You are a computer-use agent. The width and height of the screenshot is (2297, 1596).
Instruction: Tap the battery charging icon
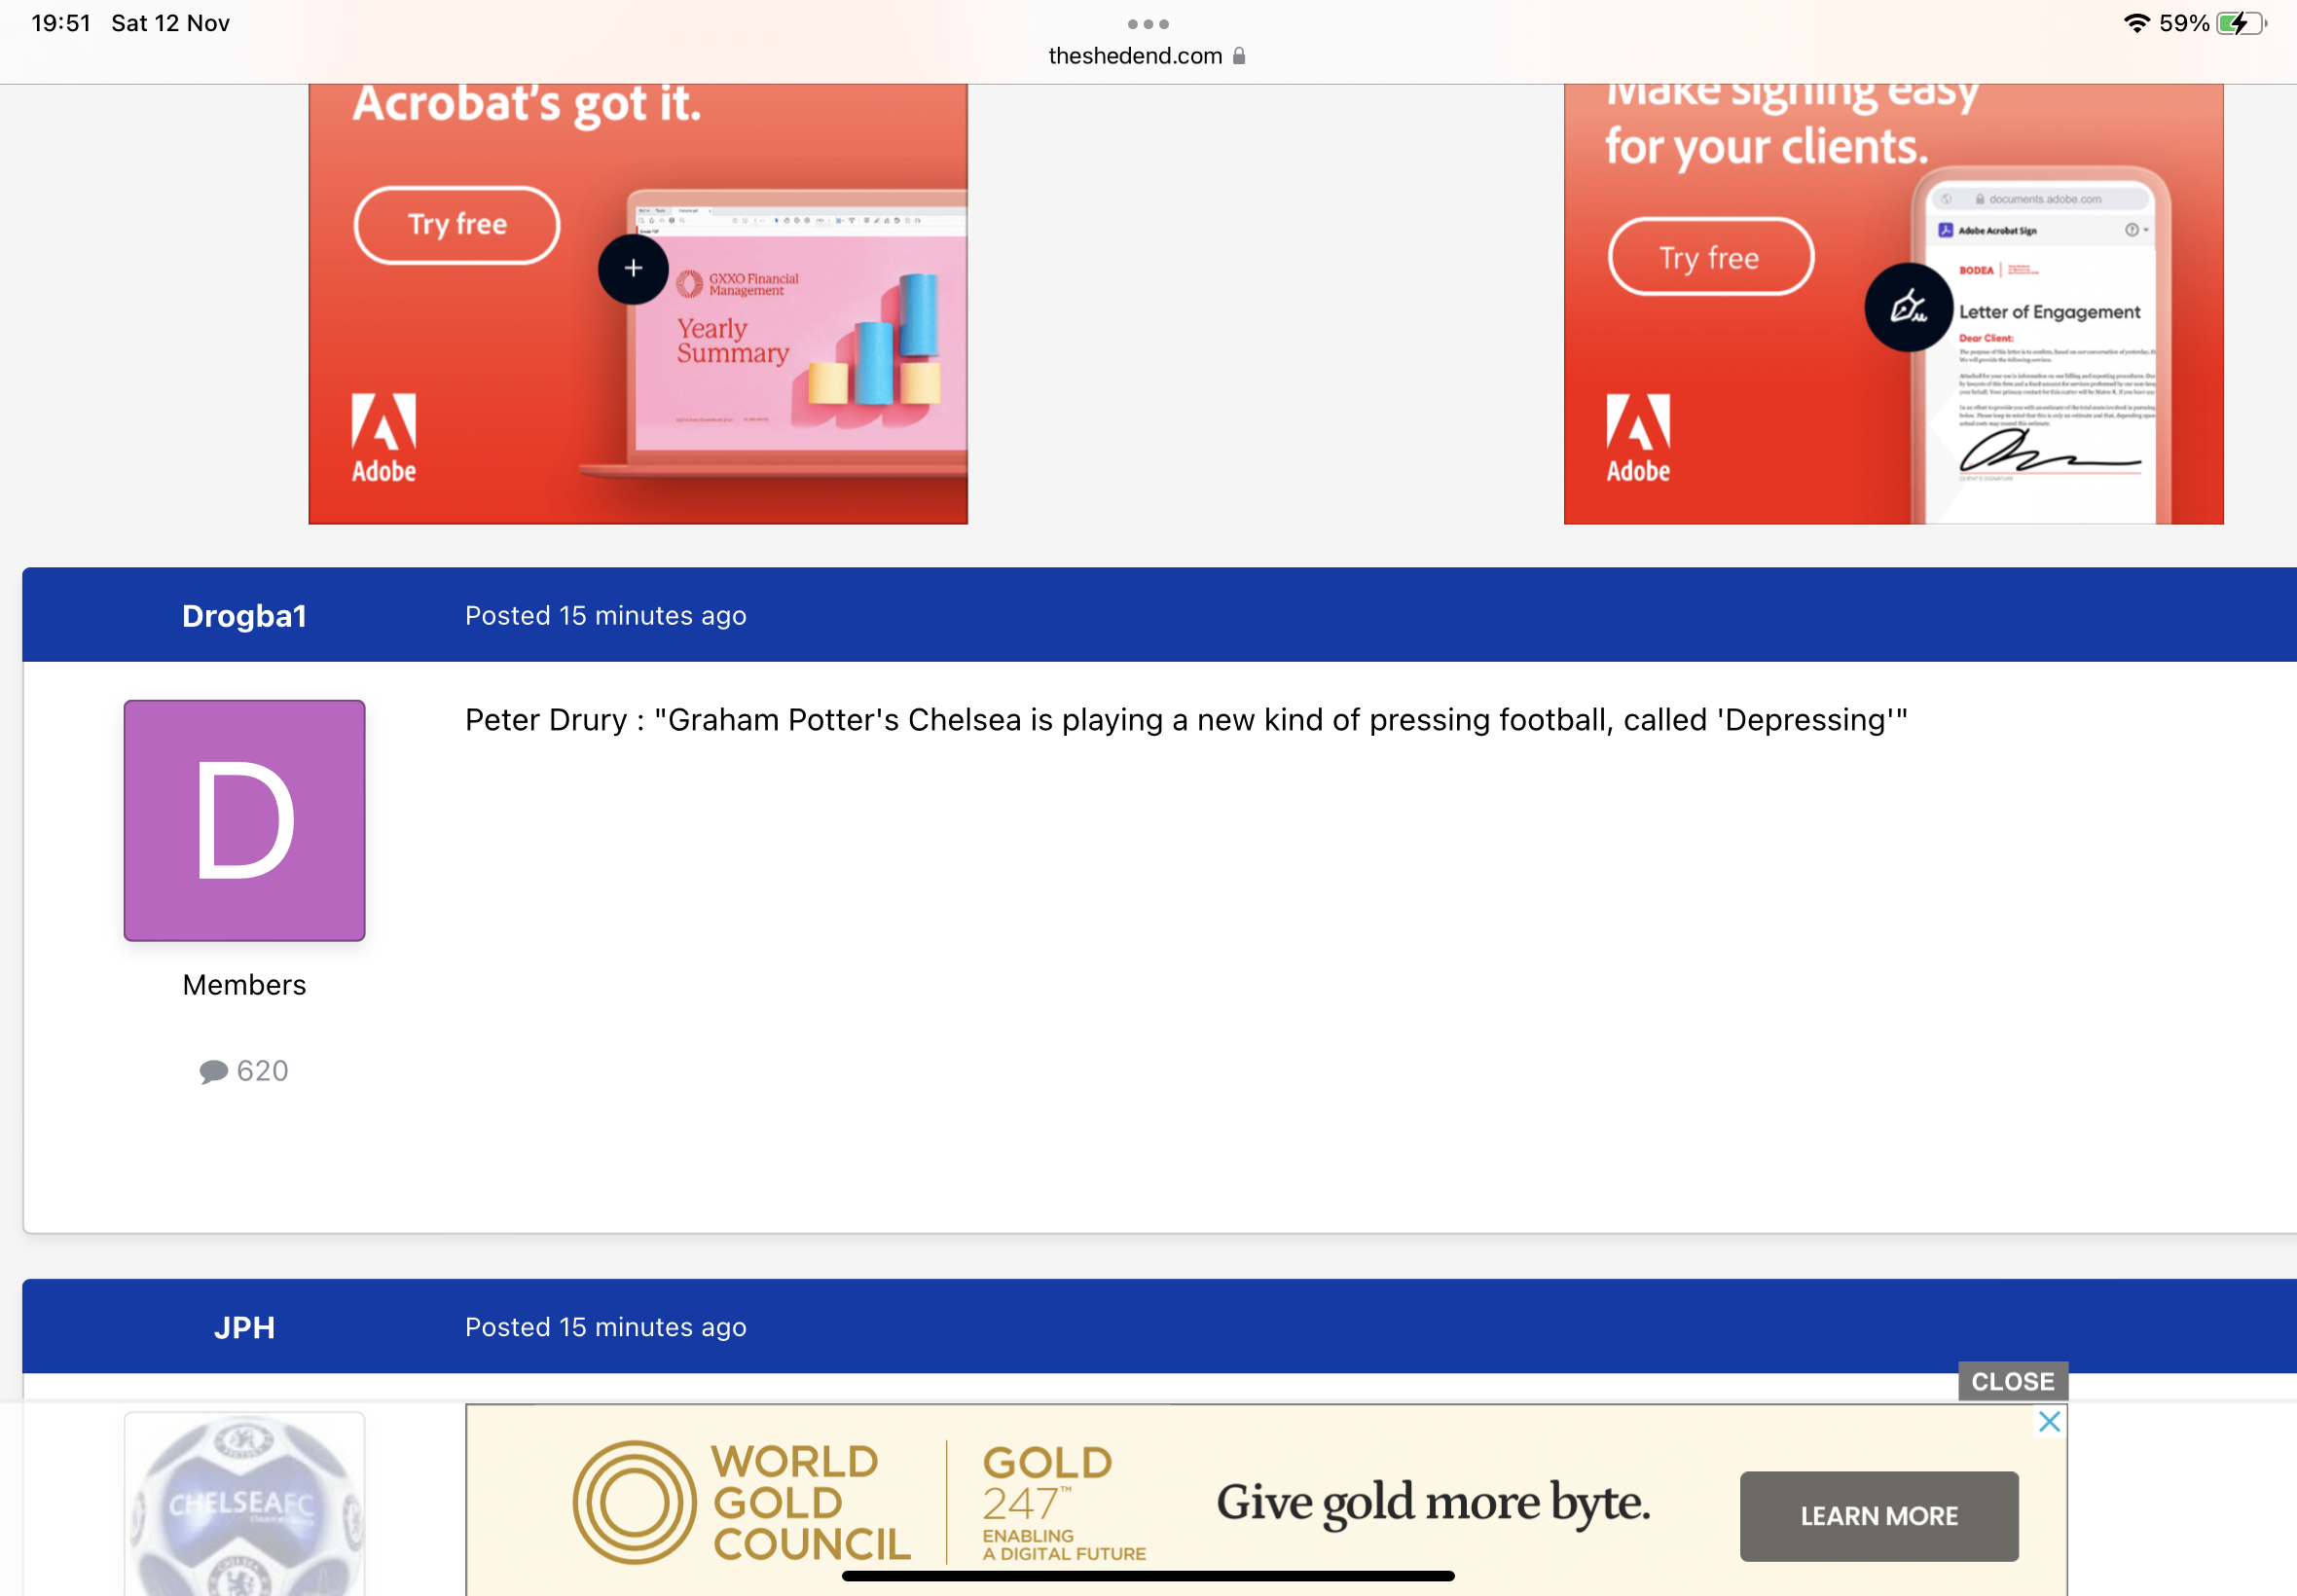coord(2241,23)
